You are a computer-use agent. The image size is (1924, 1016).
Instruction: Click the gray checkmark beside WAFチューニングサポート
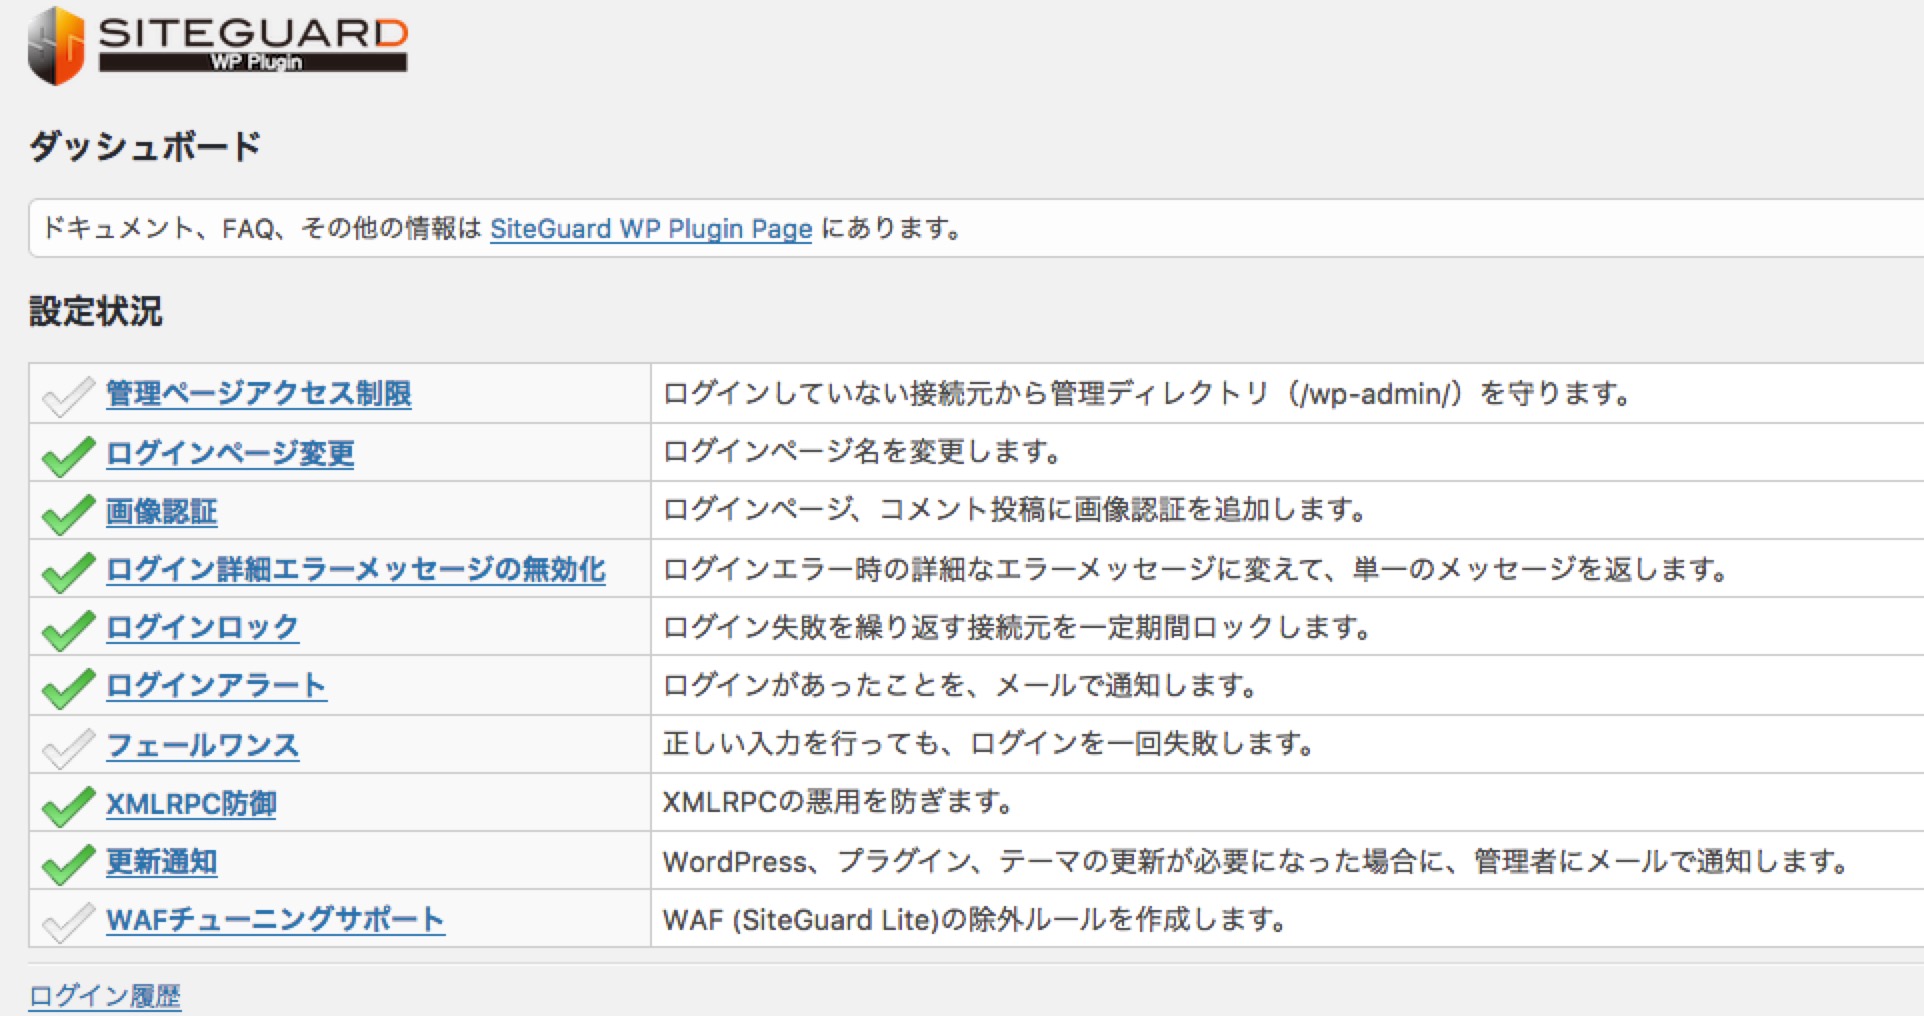68,922
